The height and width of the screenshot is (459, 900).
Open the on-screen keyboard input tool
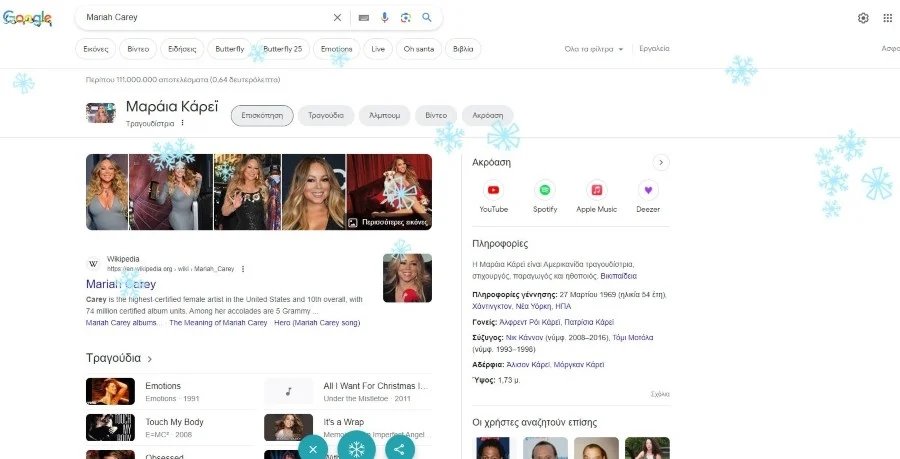pyautogui.click(x=363, y=18)
